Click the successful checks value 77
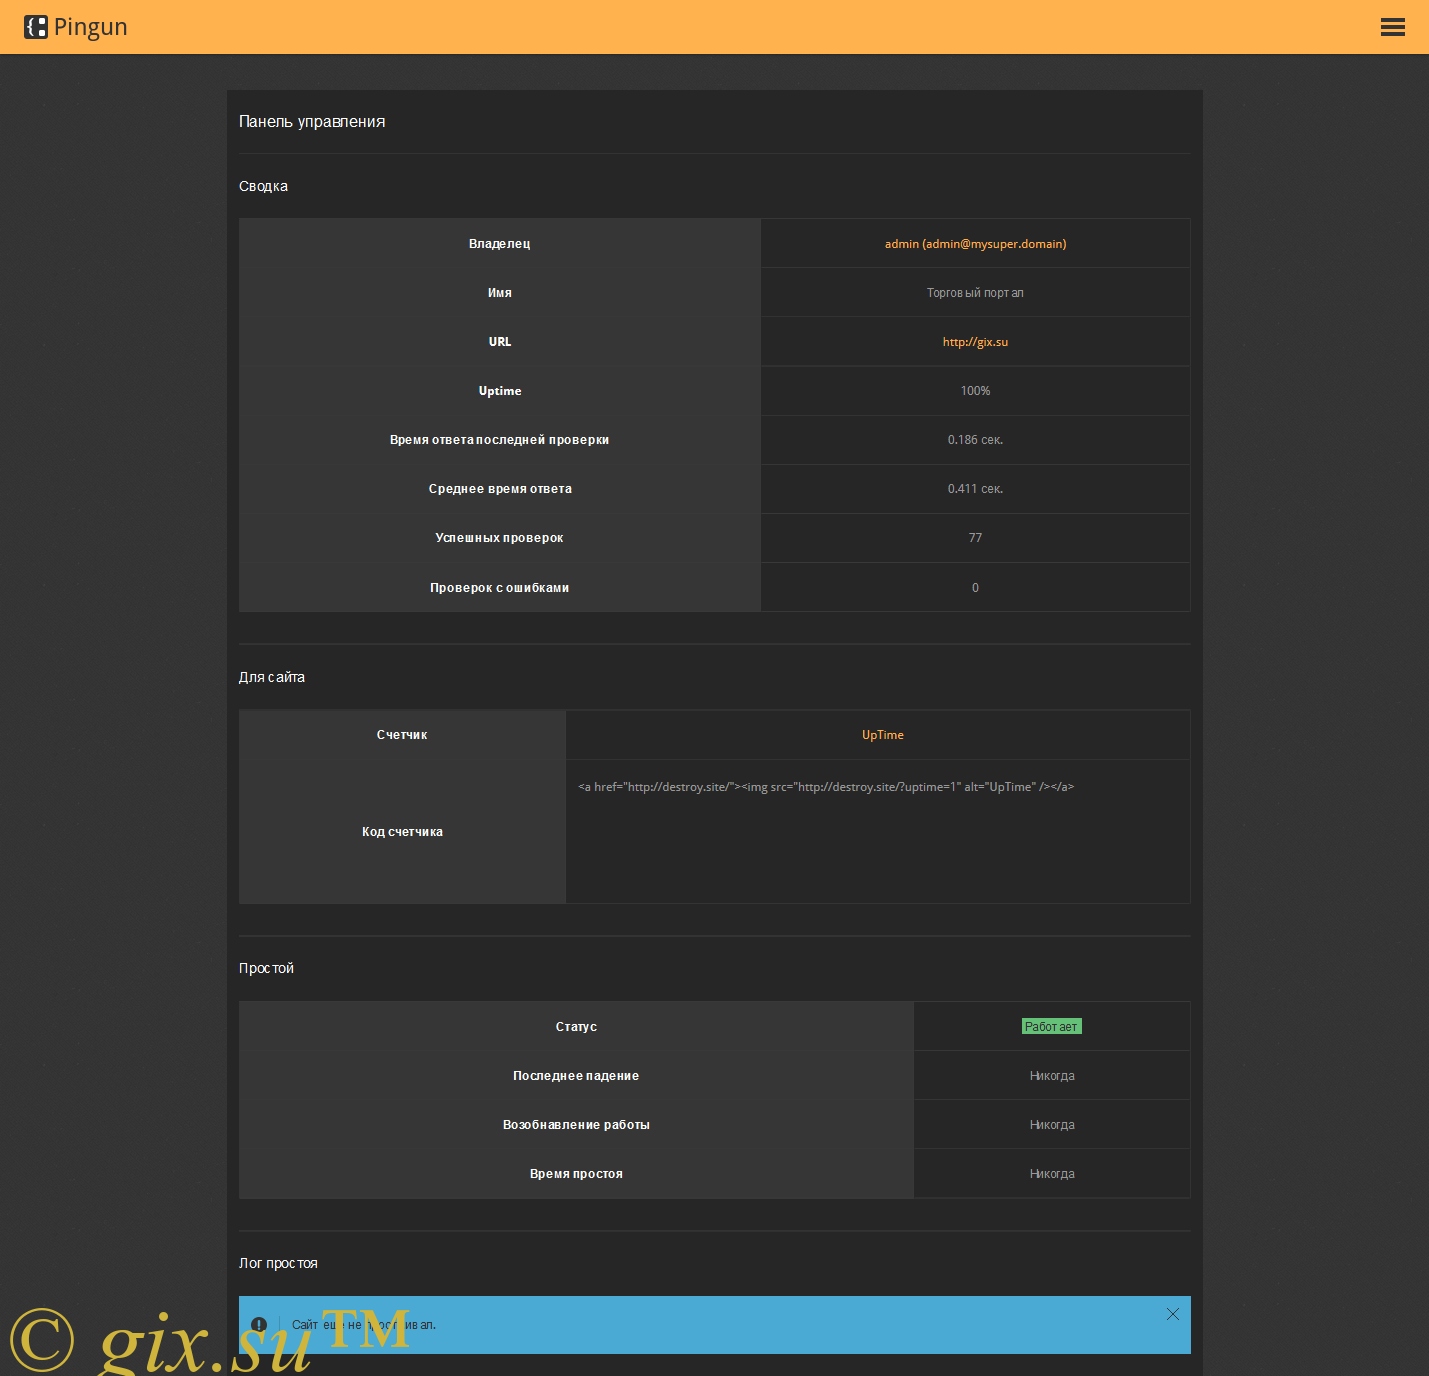 point(975,538)
